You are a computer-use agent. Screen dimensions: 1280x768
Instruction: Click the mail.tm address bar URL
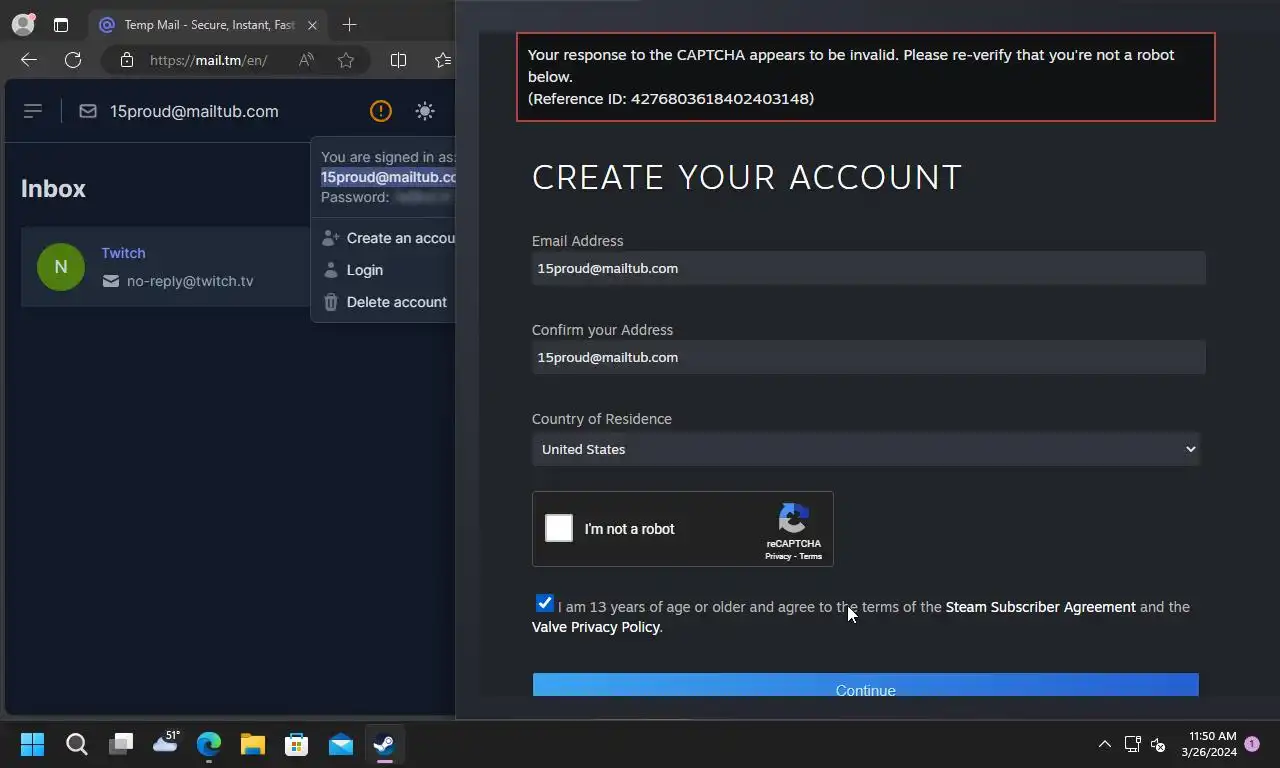[x=209, y=60]
